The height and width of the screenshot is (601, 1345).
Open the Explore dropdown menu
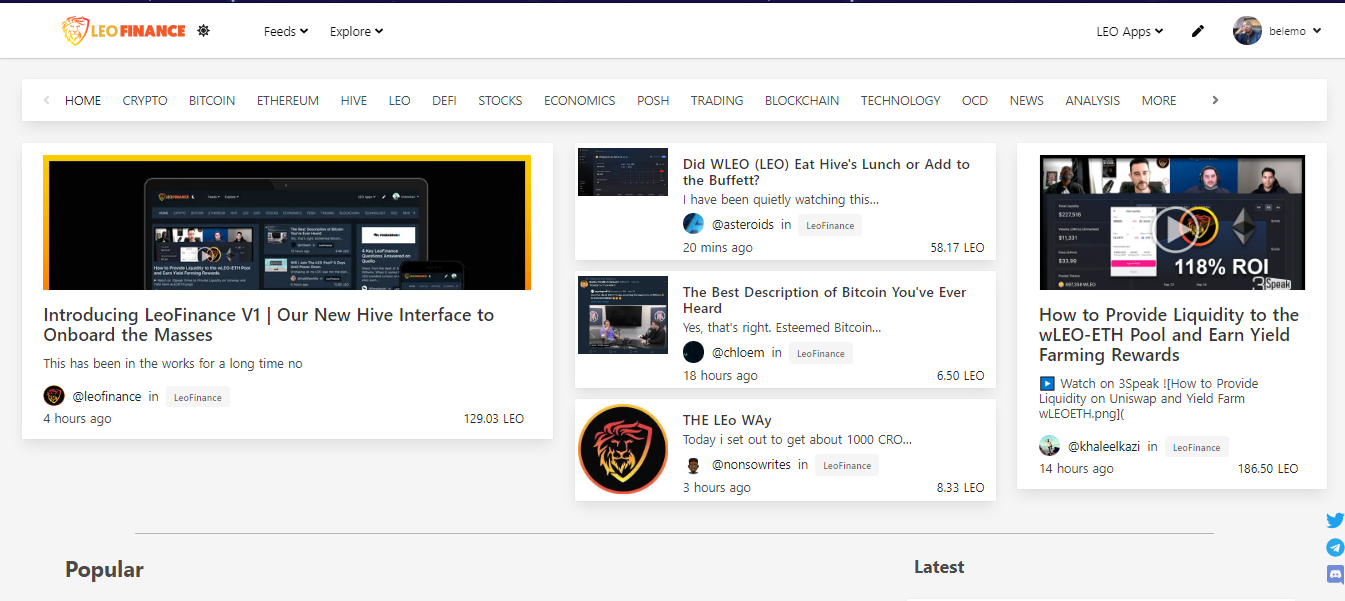click(x=357, y=31)
